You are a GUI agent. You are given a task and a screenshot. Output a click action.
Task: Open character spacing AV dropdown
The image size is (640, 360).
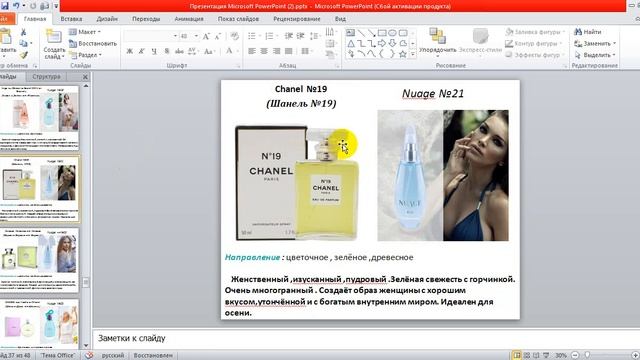pos(193,51)
